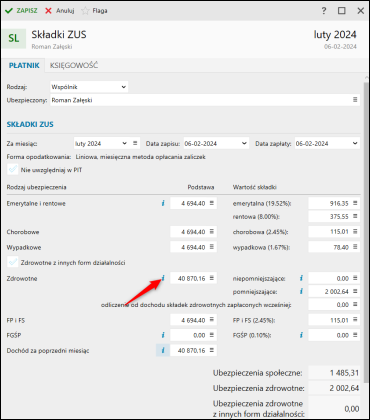Open the help question mark icon
This screenshot has width=370, height=420.
324,11
